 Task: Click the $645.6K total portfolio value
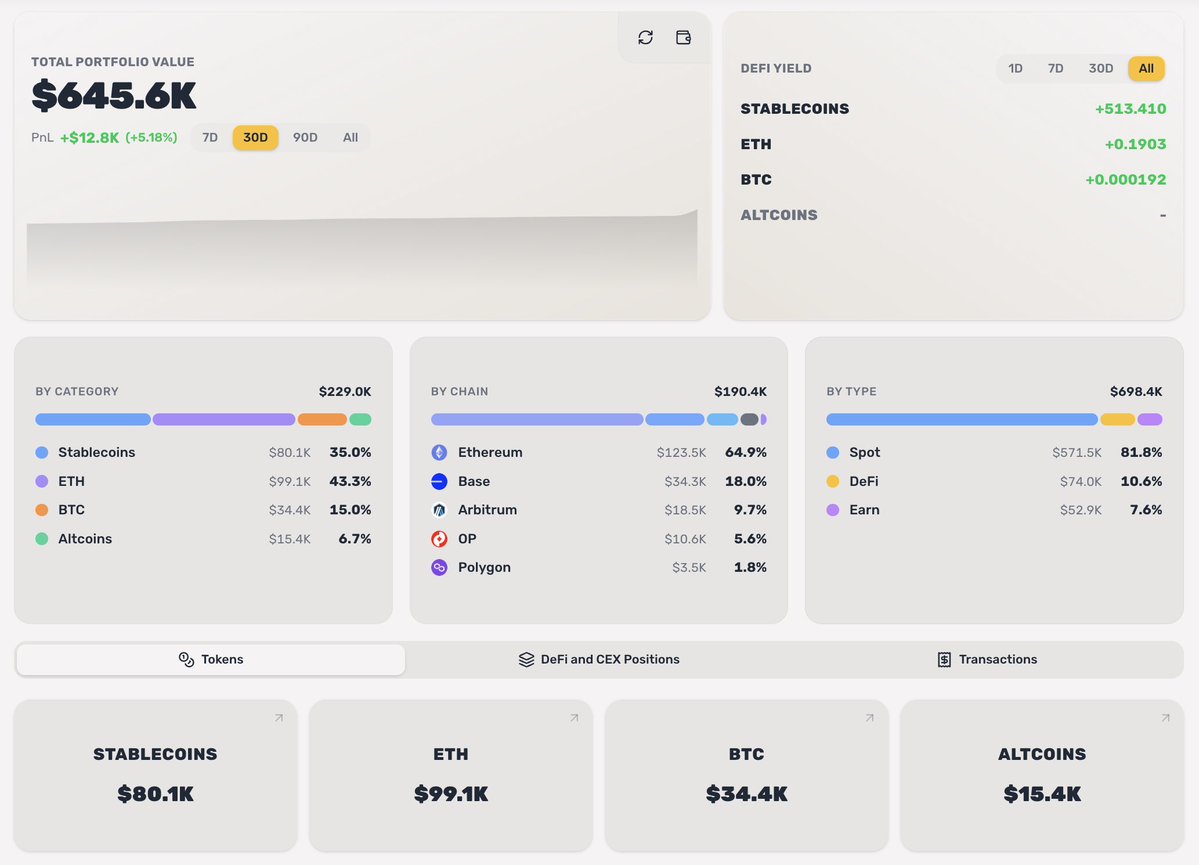pos(114,96)
